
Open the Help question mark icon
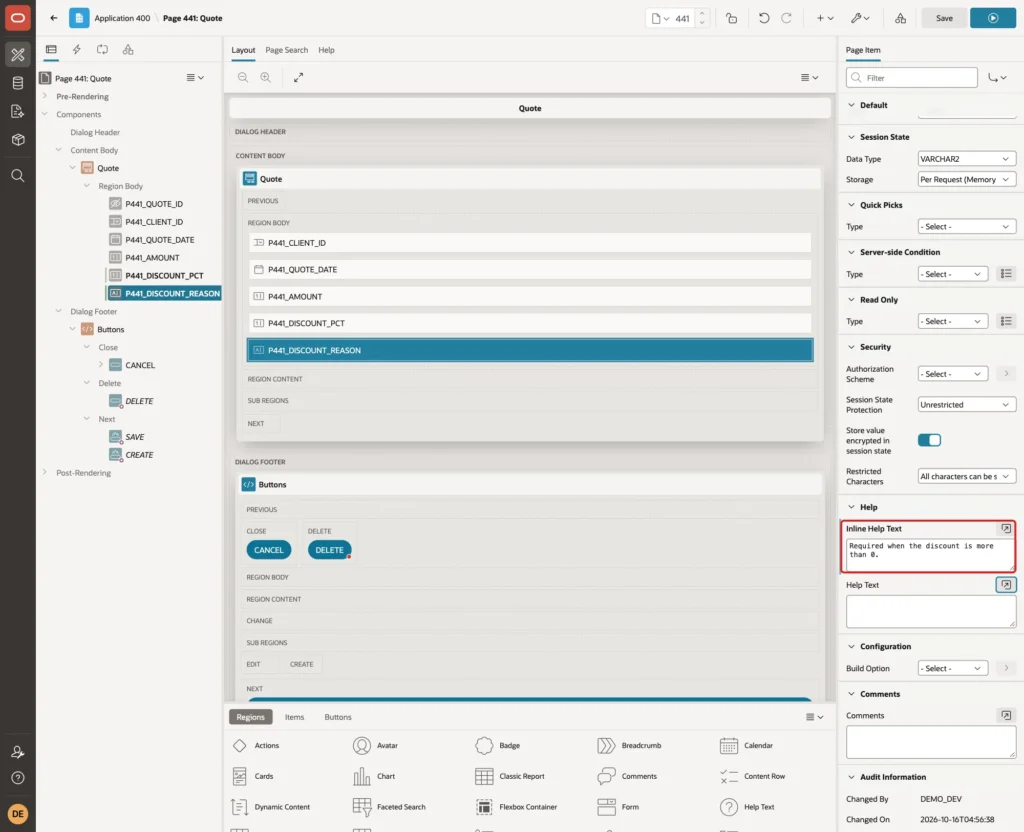click(x=18, y=778)
